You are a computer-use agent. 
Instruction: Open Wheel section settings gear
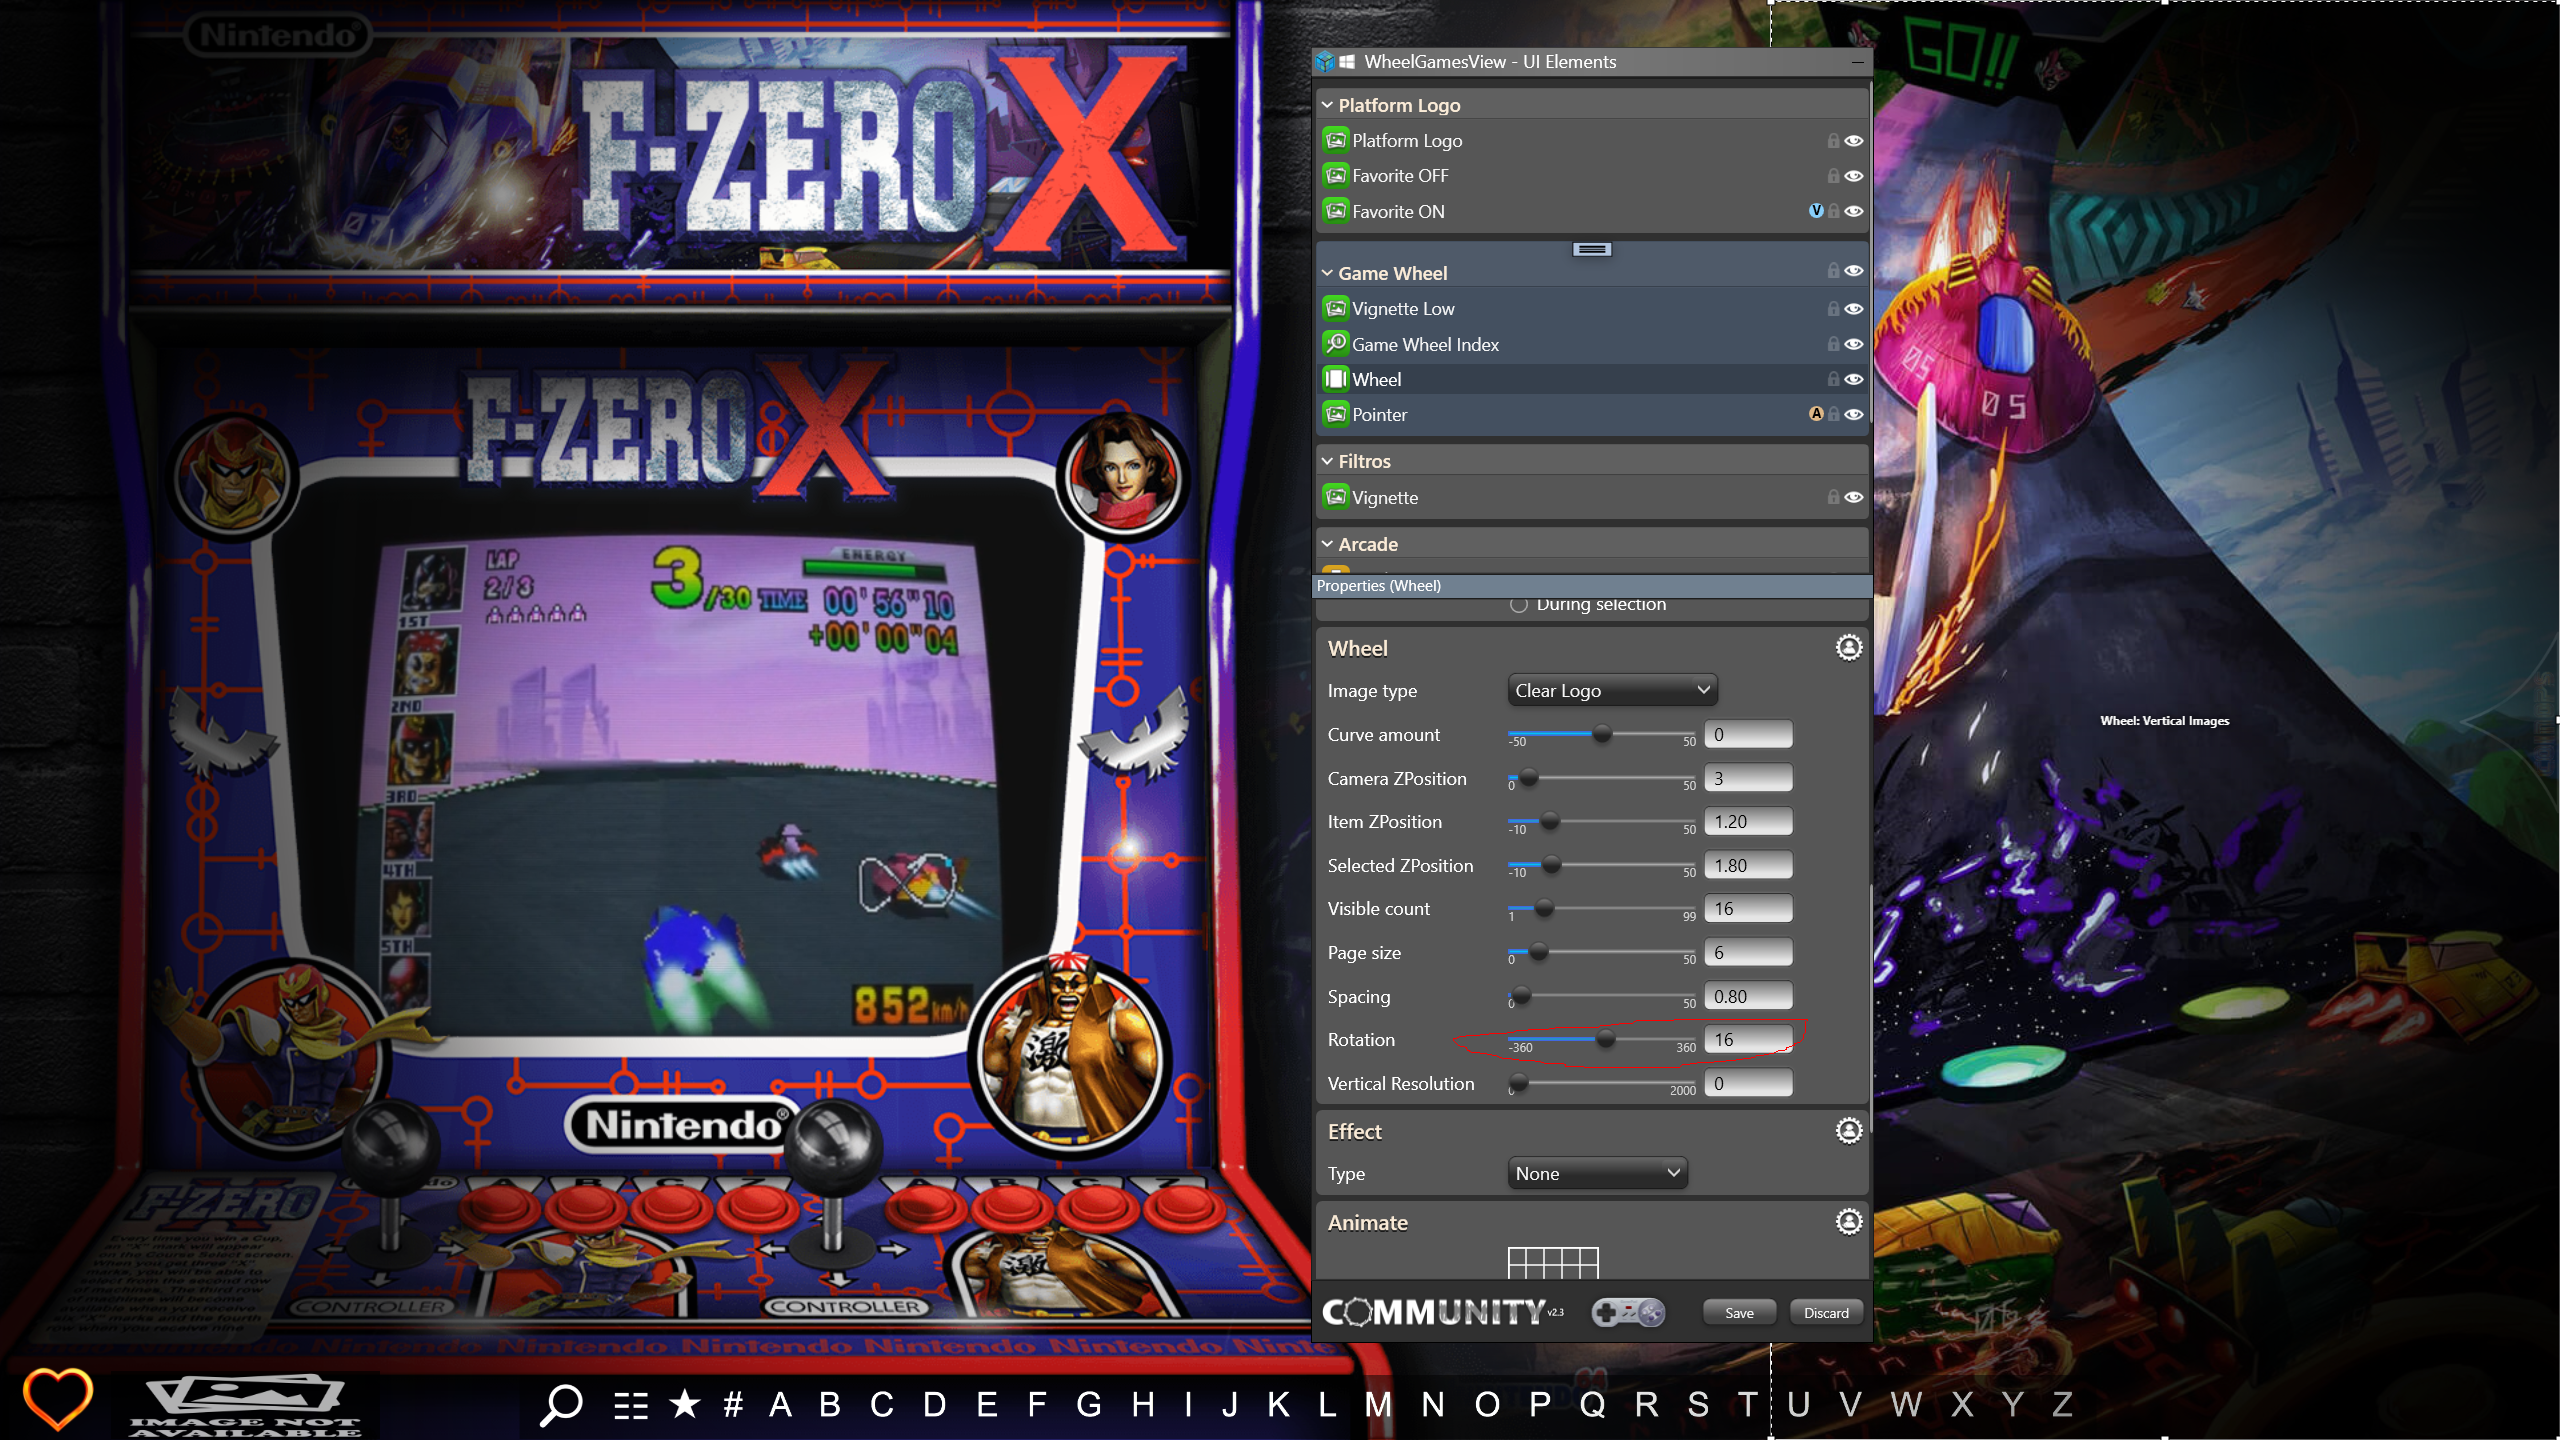[1849, 648]
